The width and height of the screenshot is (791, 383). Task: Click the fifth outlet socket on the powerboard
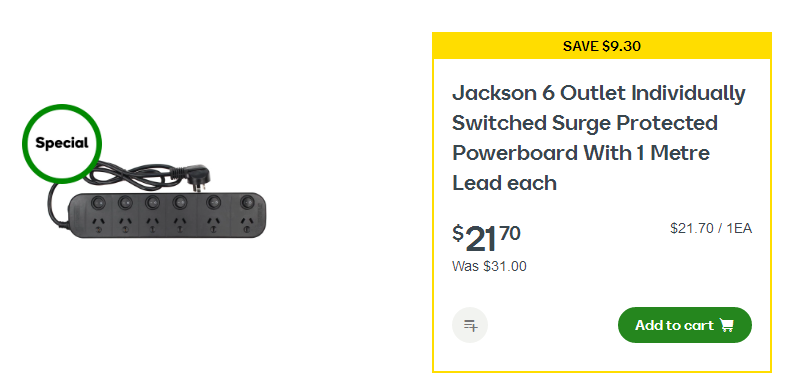214,223
